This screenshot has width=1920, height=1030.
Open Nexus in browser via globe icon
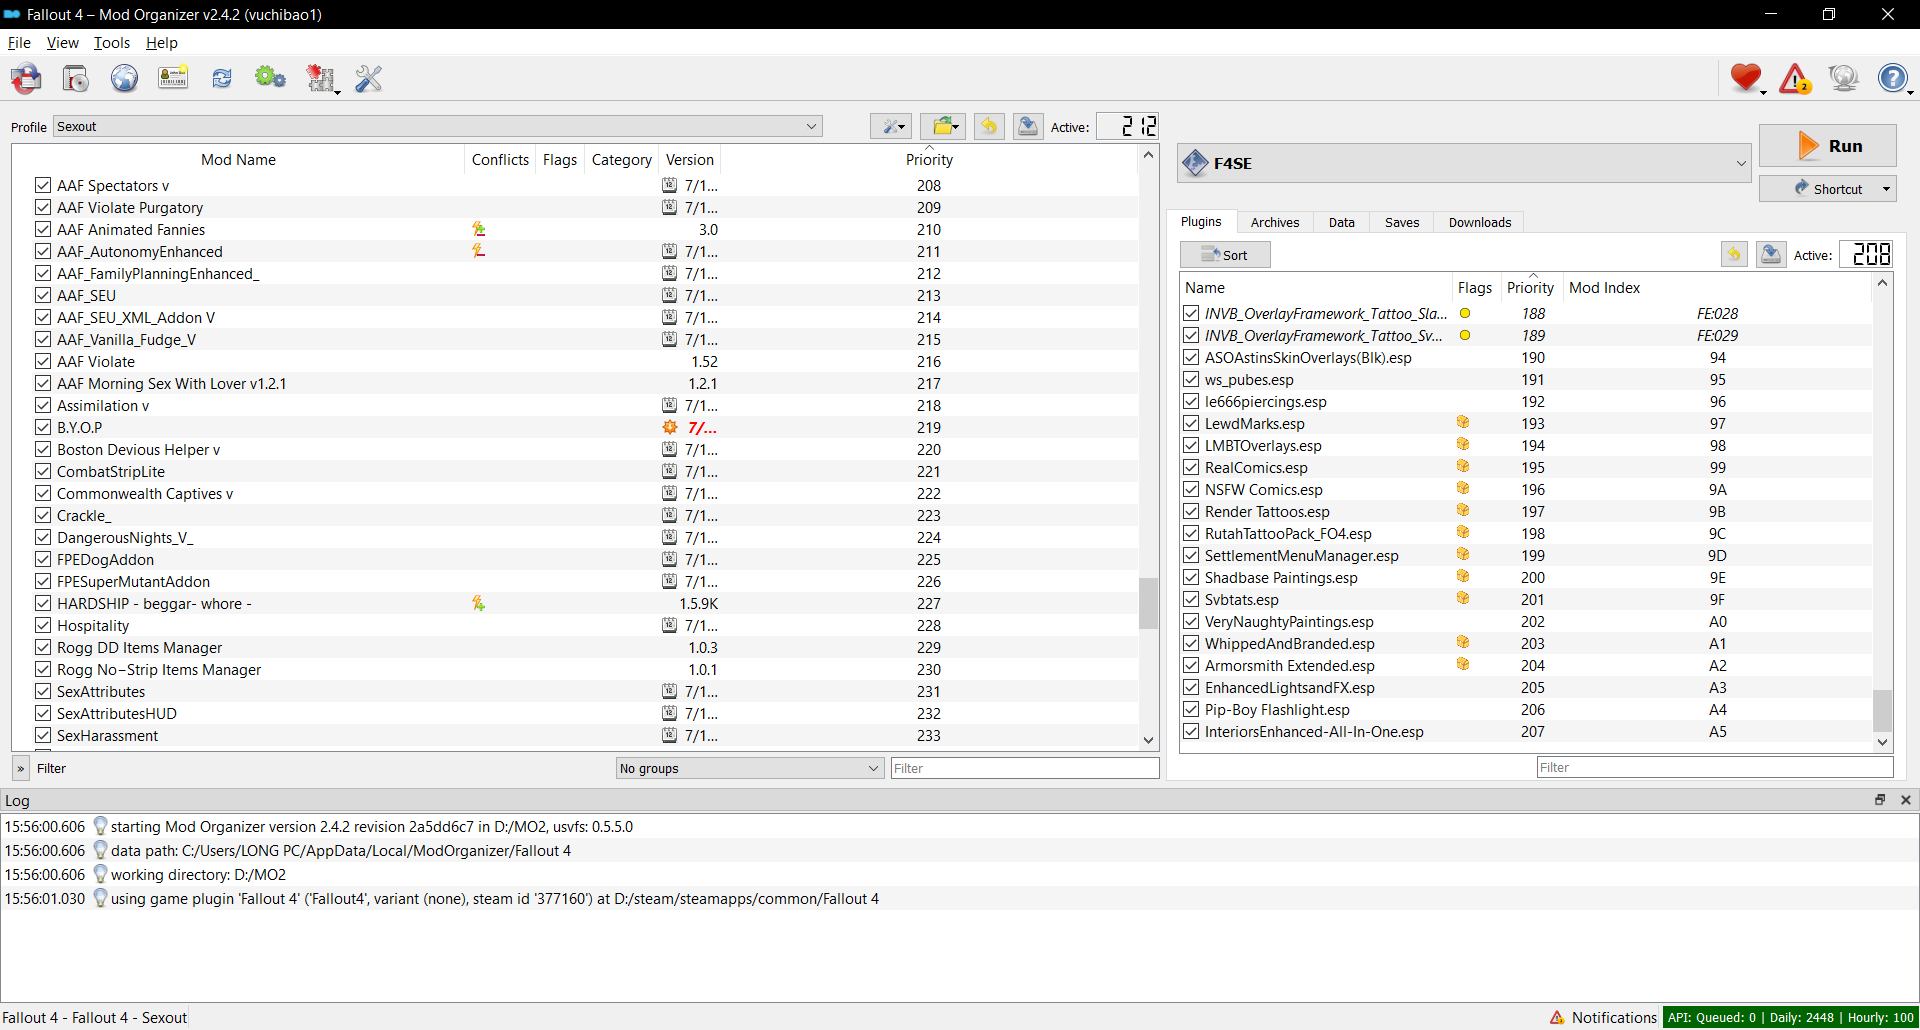point(124,78)
